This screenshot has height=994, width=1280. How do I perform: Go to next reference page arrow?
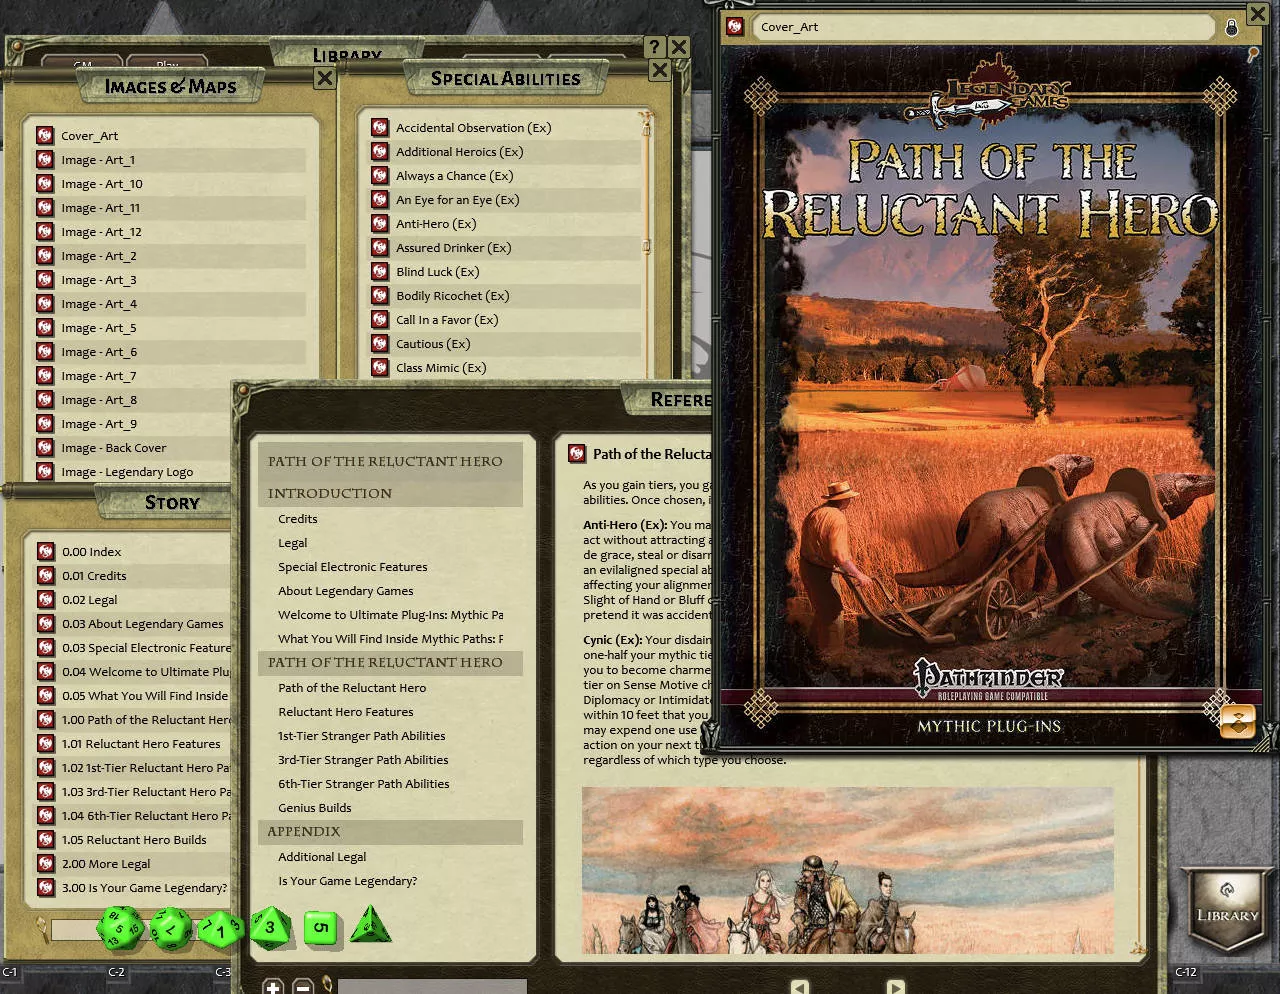point(896,986)
